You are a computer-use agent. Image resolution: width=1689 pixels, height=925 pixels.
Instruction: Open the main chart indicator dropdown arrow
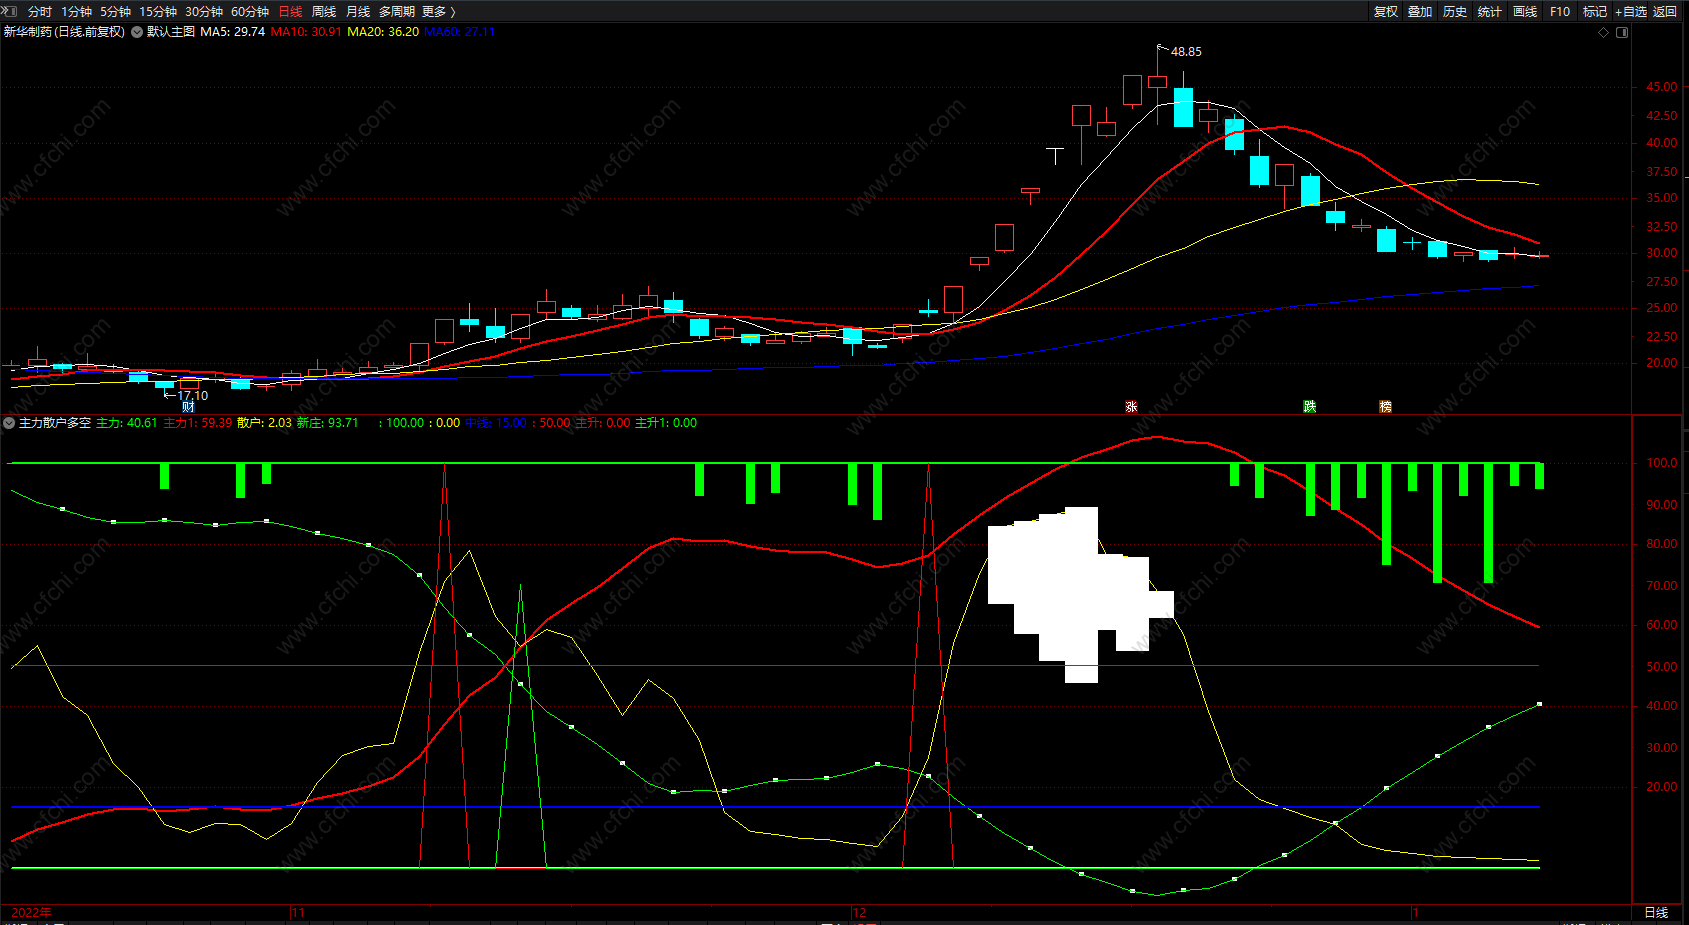pyautogui.click(x=137, y=32)
